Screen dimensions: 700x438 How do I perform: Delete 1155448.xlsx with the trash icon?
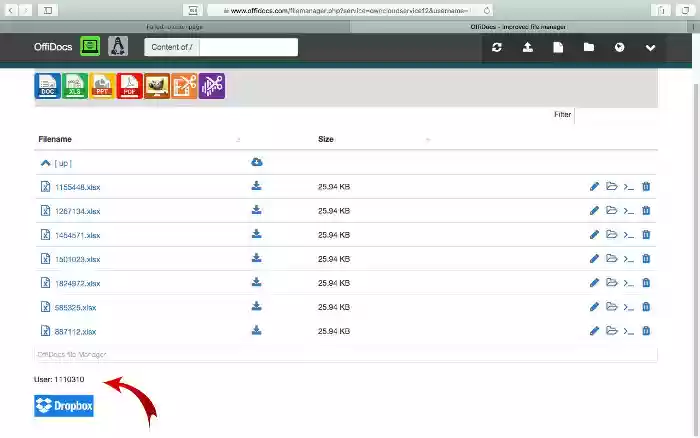(646, 187)
